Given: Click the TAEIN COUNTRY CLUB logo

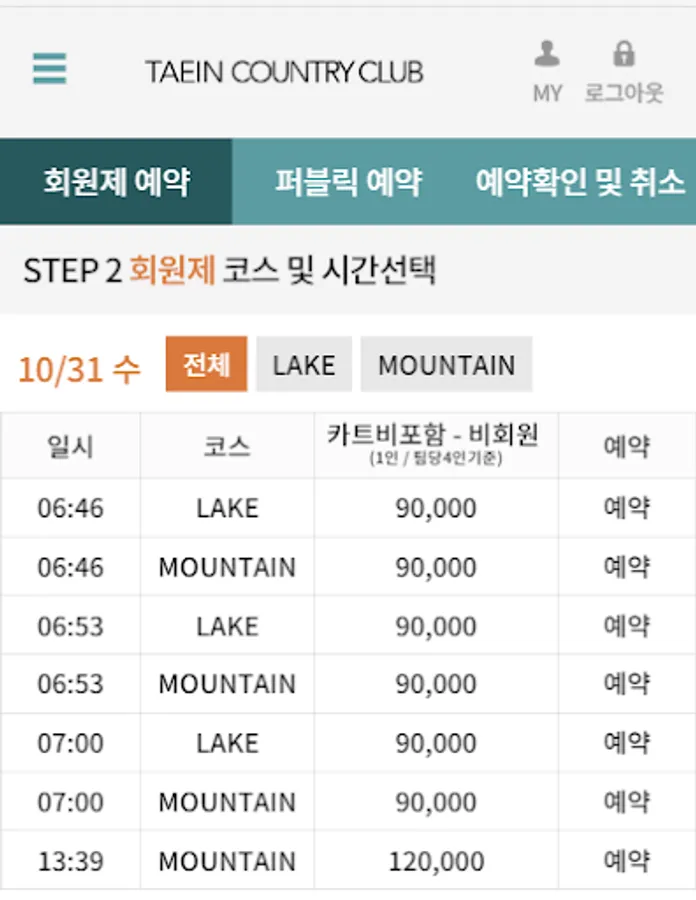Looking at the screenshot, I should pos(284,72).
